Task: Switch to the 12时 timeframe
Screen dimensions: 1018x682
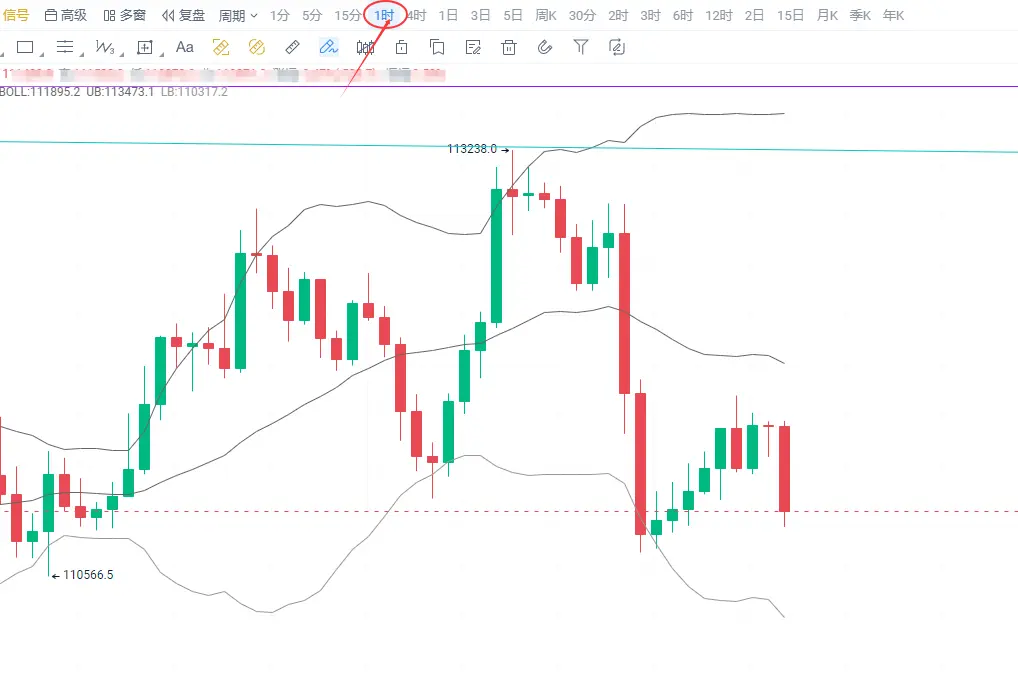Action: coord(719,16)
